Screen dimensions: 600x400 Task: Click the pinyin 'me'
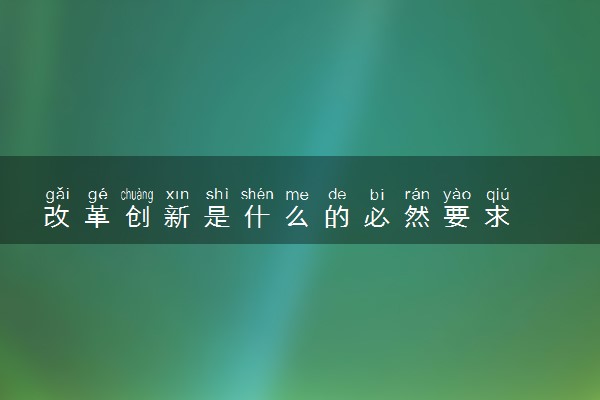[x=297, y=195]
